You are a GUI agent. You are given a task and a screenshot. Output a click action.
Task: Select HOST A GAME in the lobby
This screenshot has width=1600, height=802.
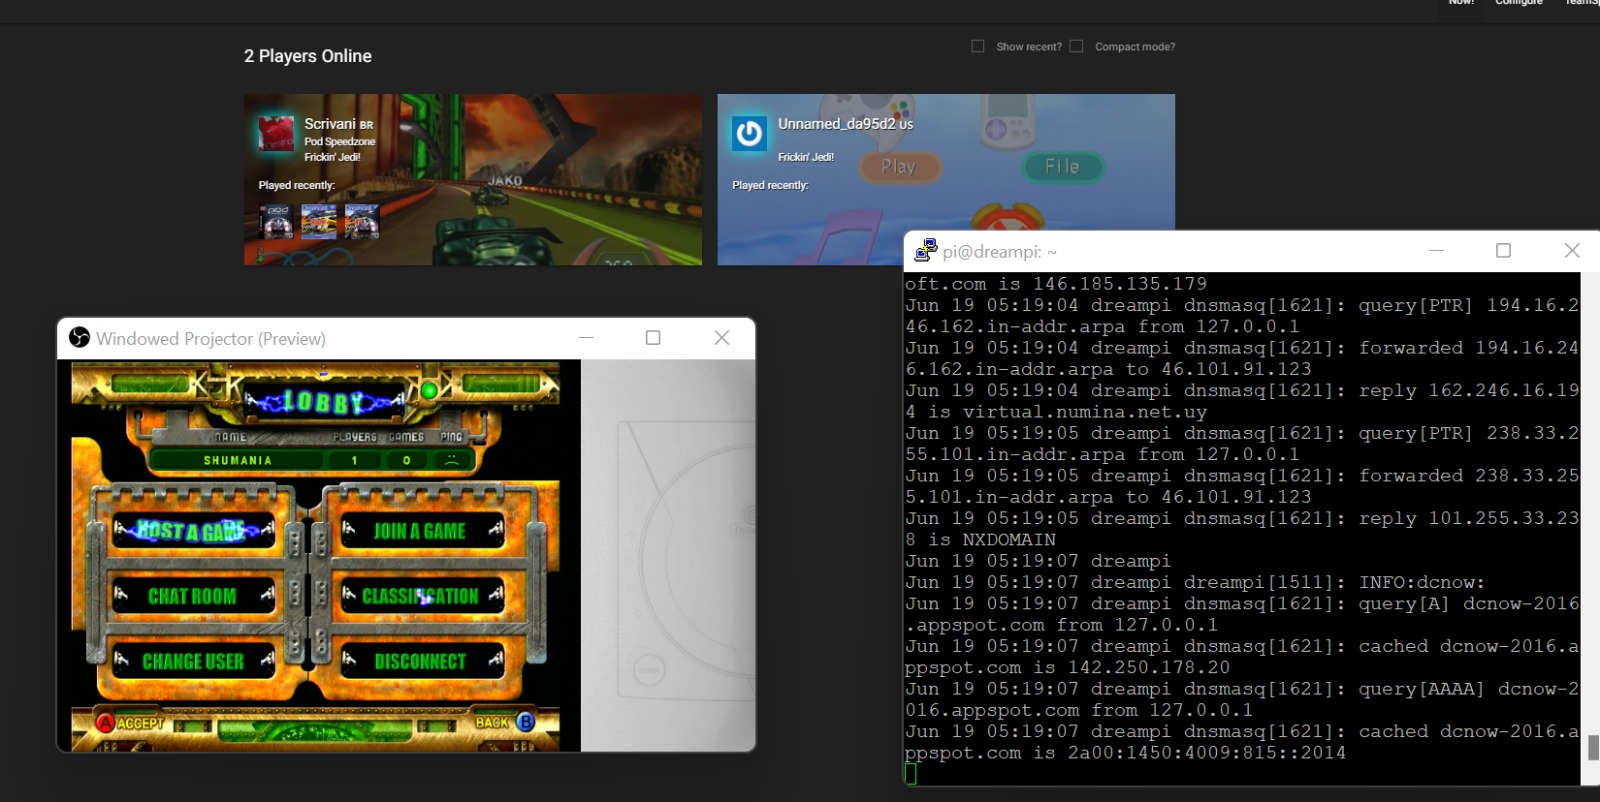(x=193, y=531)
